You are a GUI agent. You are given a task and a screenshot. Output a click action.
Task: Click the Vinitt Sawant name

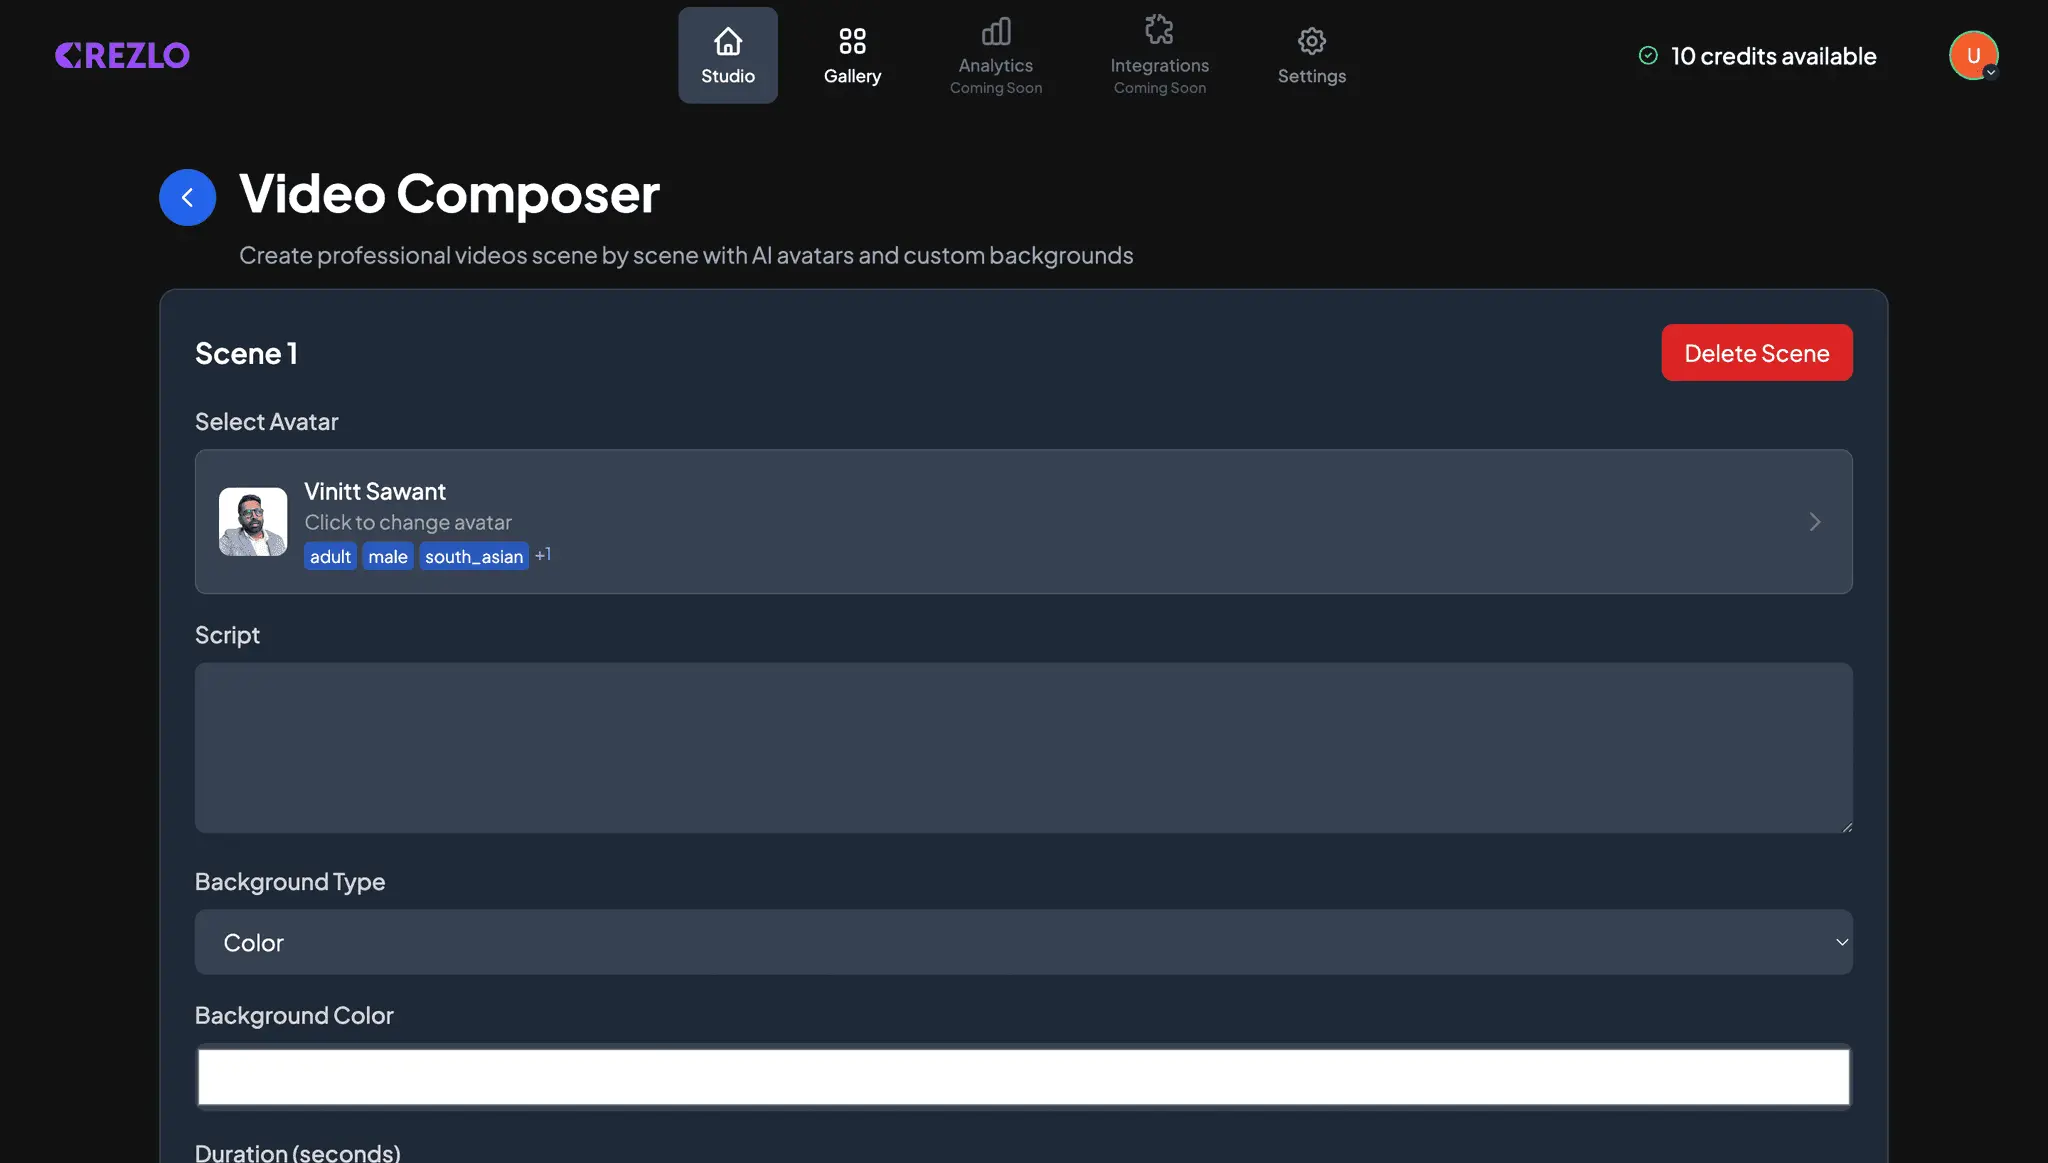click(x=375, y=491)
